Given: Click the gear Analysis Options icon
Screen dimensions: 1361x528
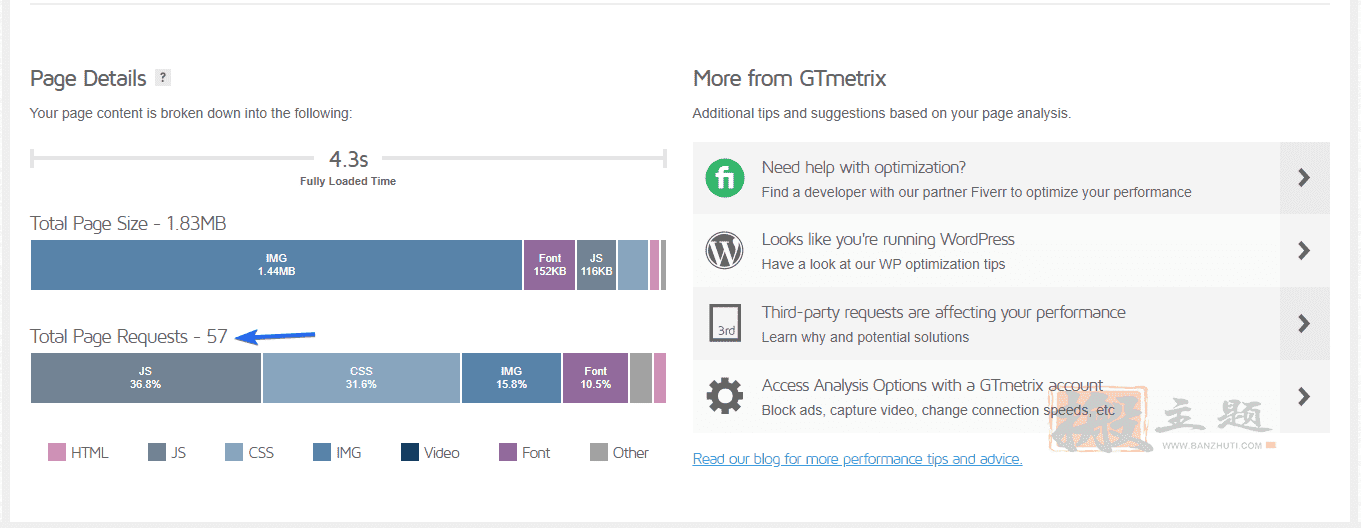Looking at the screenshot, I should (725, 396).
